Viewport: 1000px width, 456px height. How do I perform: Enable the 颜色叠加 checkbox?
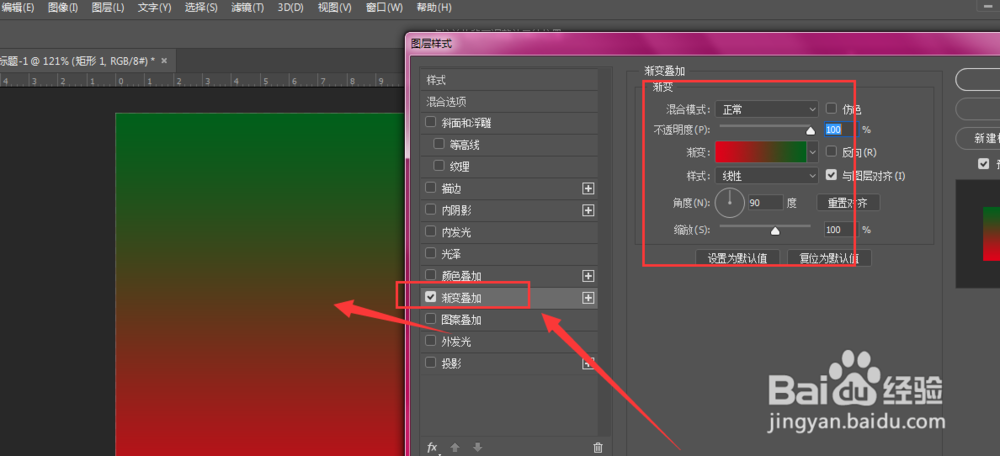pyautogui.click(x=430, y=276)
